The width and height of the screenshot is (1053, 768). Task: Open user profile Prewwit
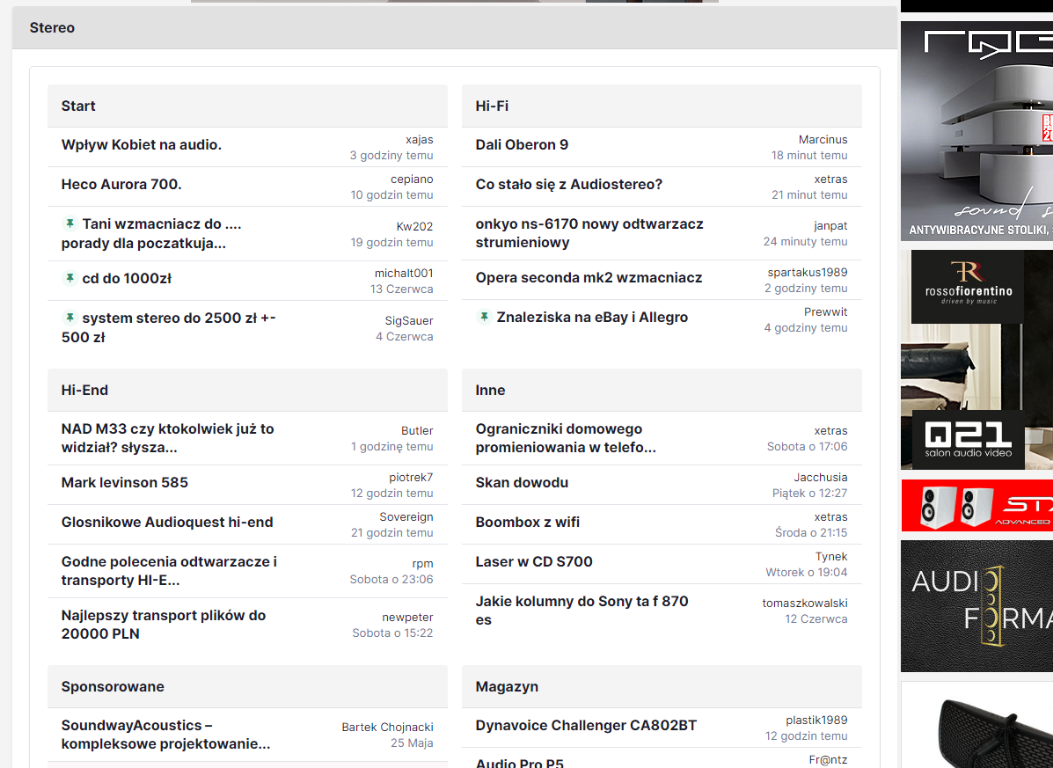[x=825, y=312]
